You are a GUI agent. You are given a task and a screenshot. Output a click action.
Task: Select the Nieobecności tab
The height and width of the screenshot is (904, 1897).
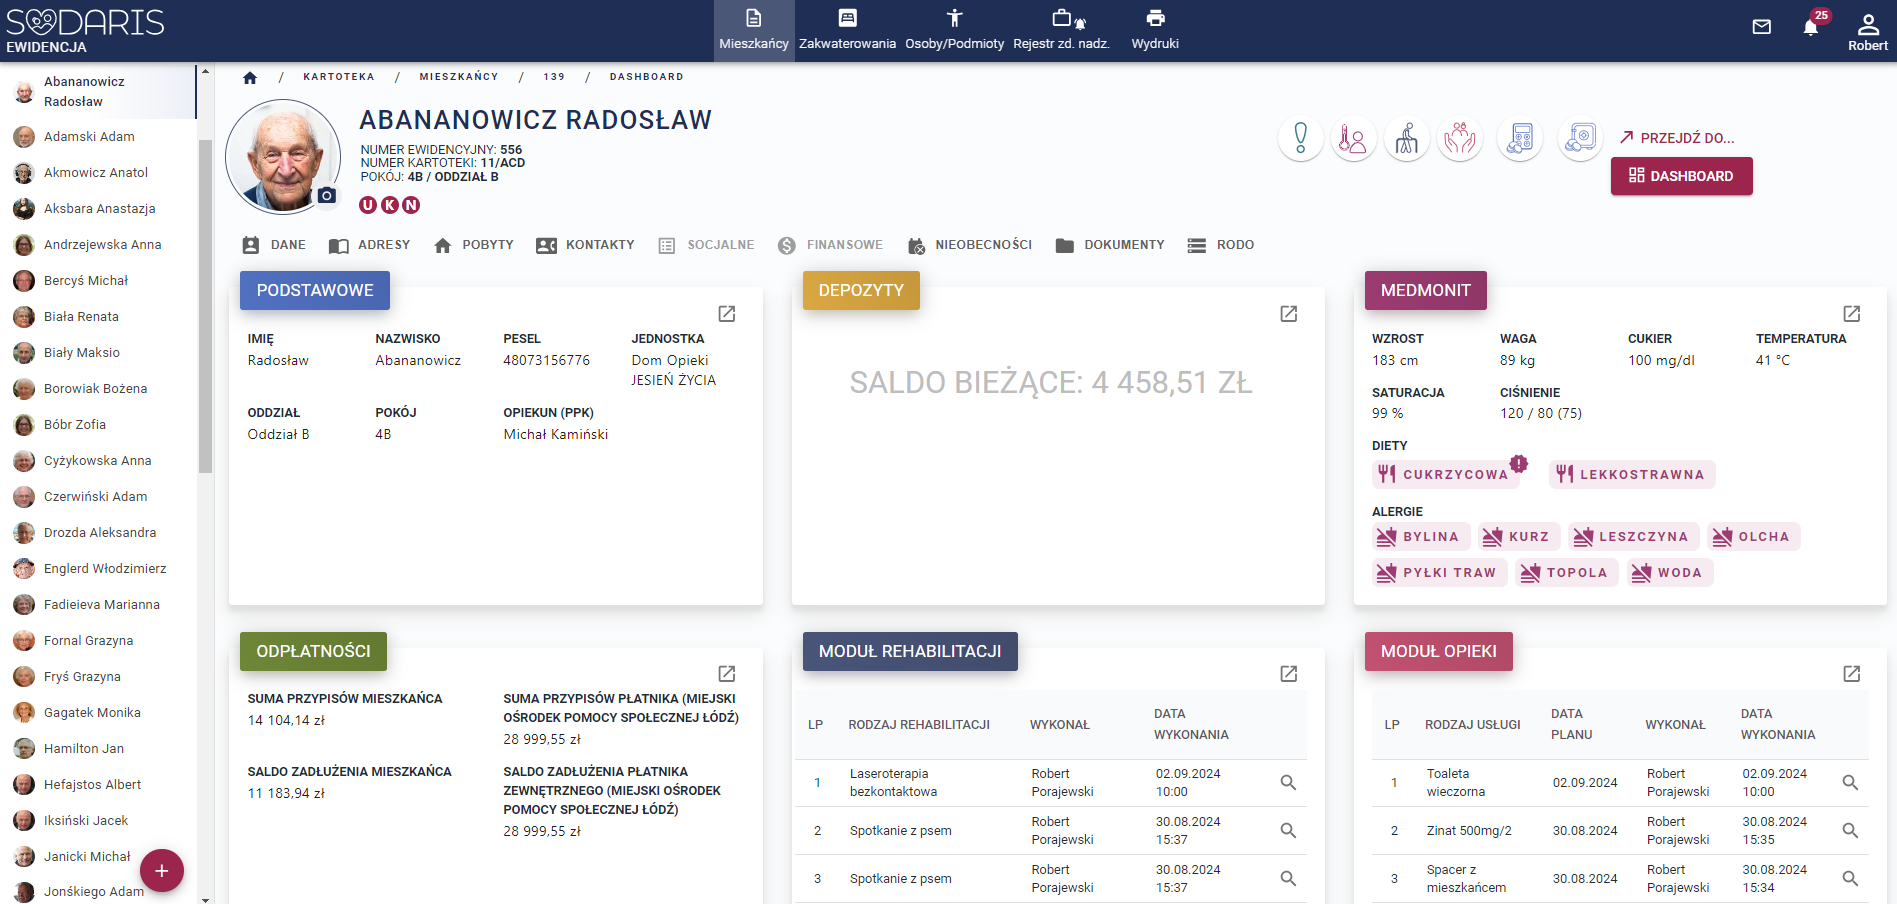pyautogui.click(x=969, y=245)
